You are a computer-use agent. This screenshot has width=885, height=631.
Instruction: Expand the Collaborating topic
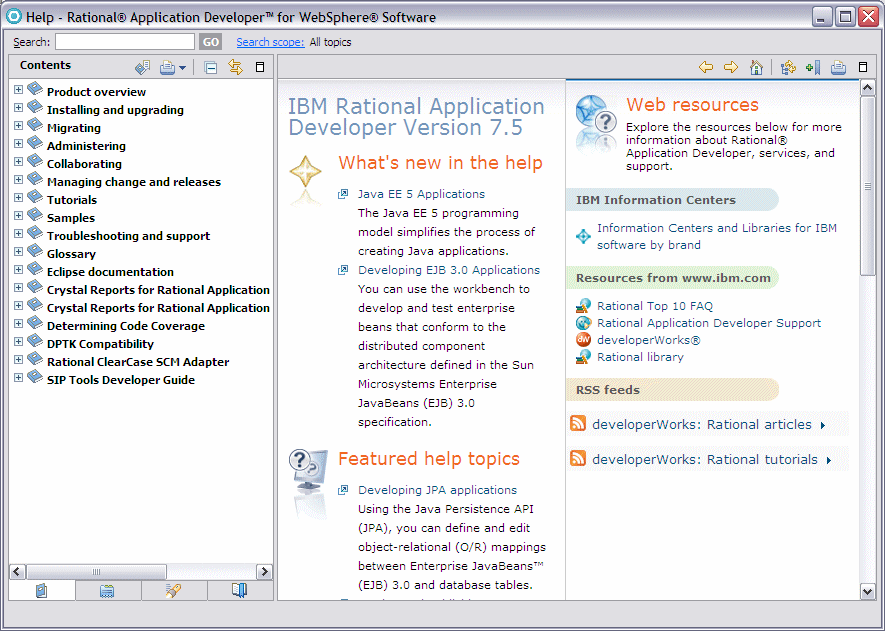click(x=18, y=162)
